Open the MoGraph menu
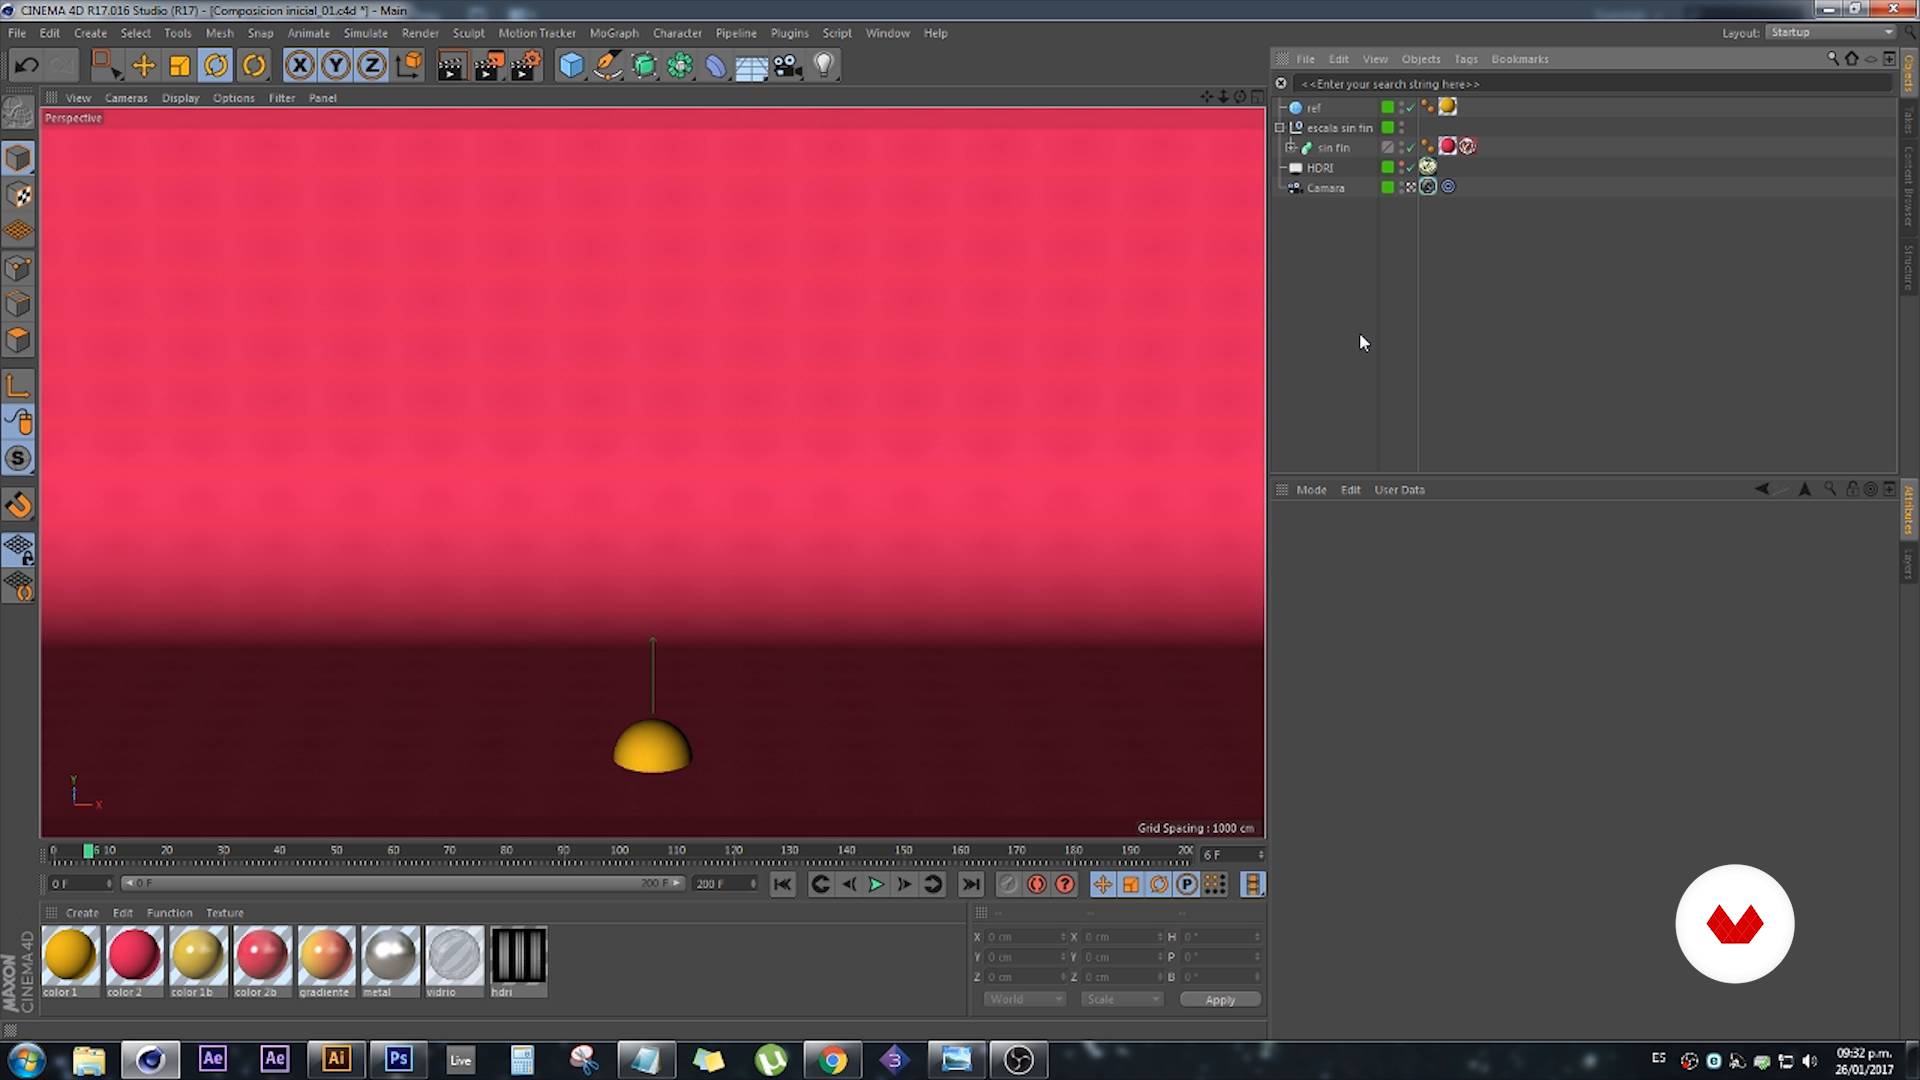The height and width of the screenshot is (1080, 1920). [x=613, y=33]
